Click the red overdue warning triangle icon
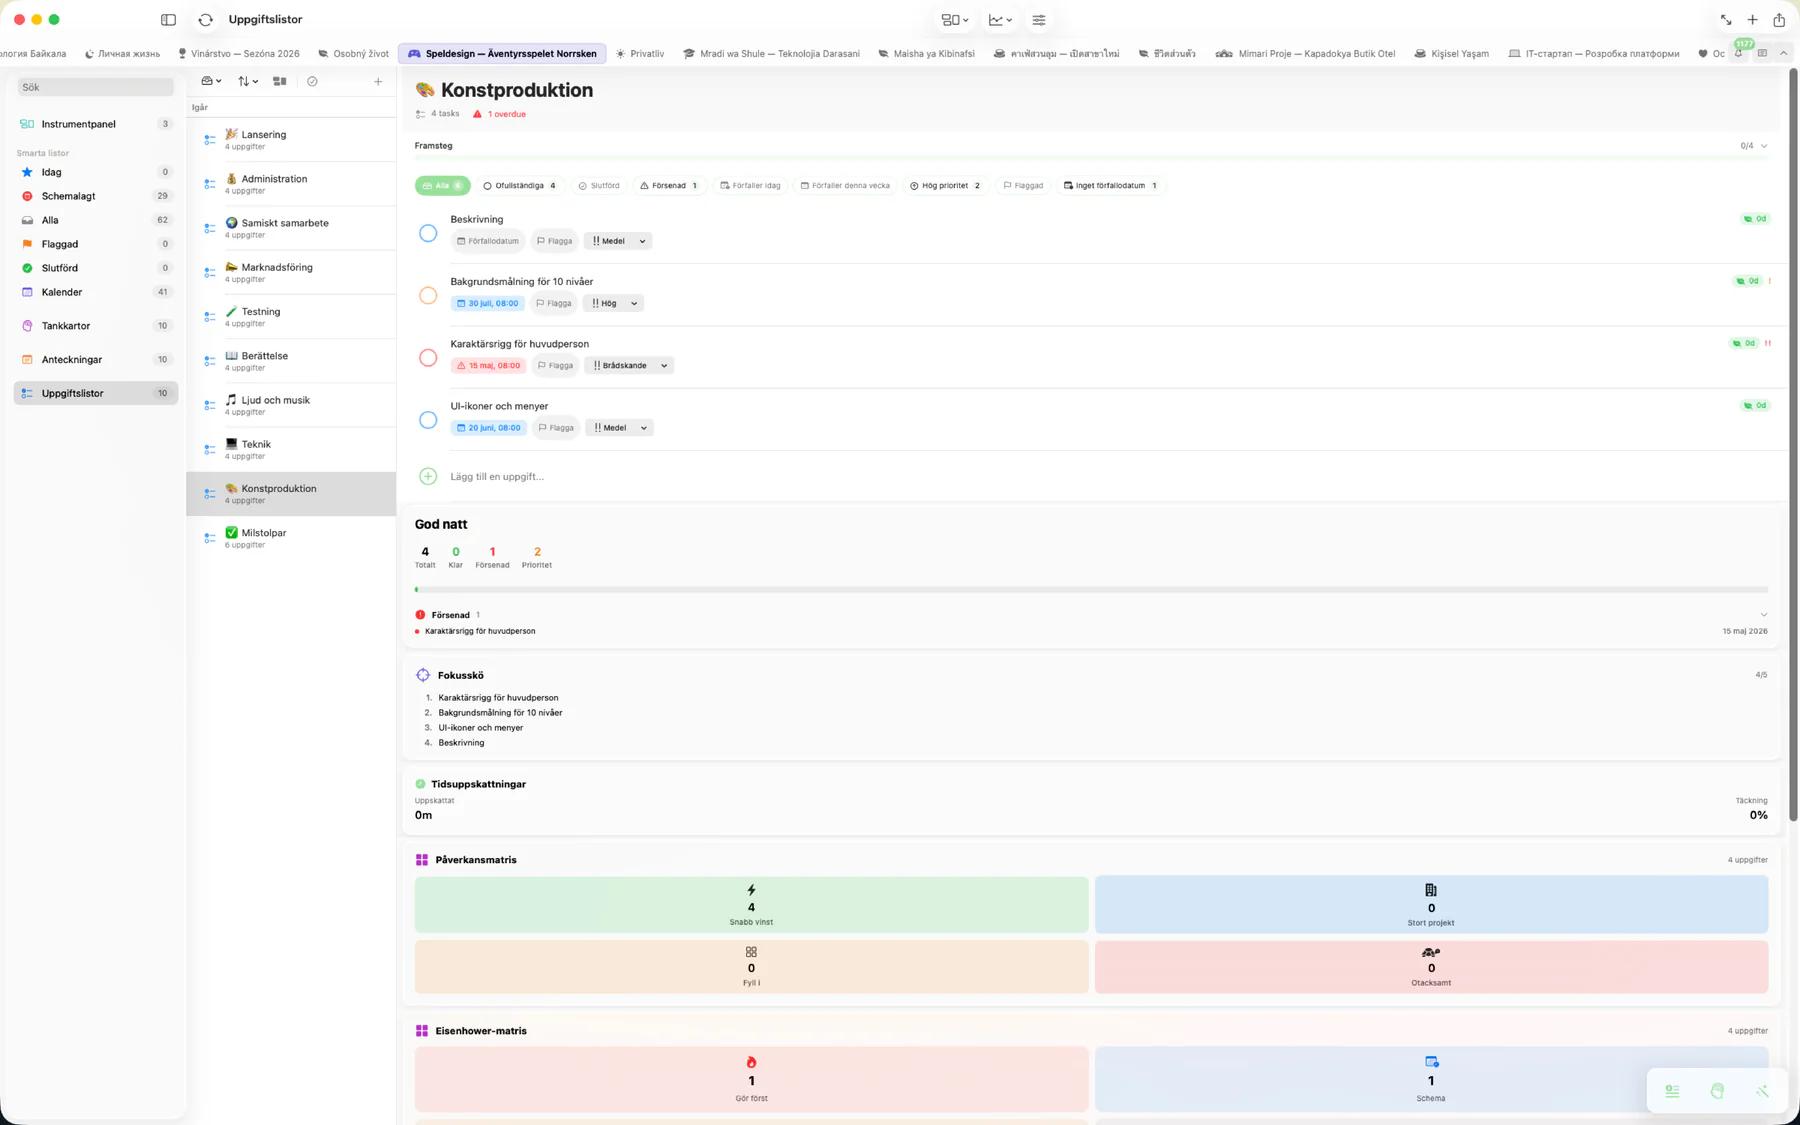1800x1125 pixels. coord(477,114)
